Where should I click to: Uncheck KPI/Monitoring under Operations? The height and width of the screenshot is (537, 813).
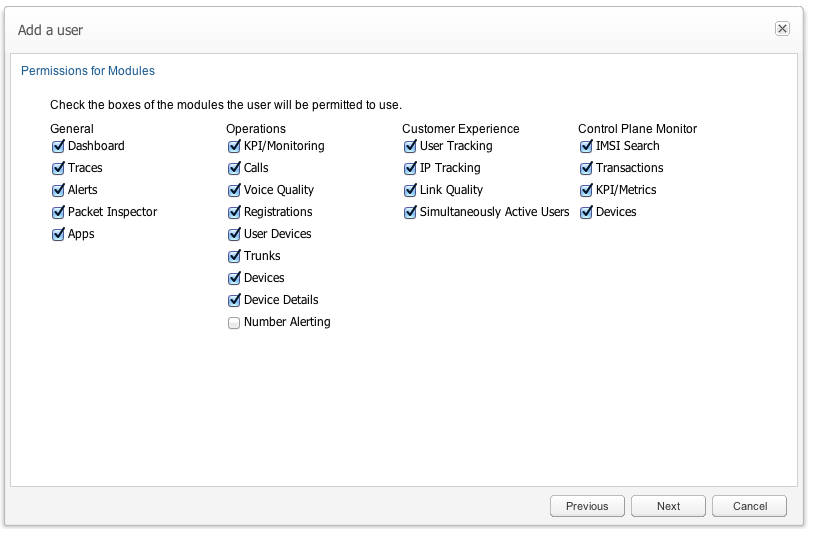pos(234,146)
